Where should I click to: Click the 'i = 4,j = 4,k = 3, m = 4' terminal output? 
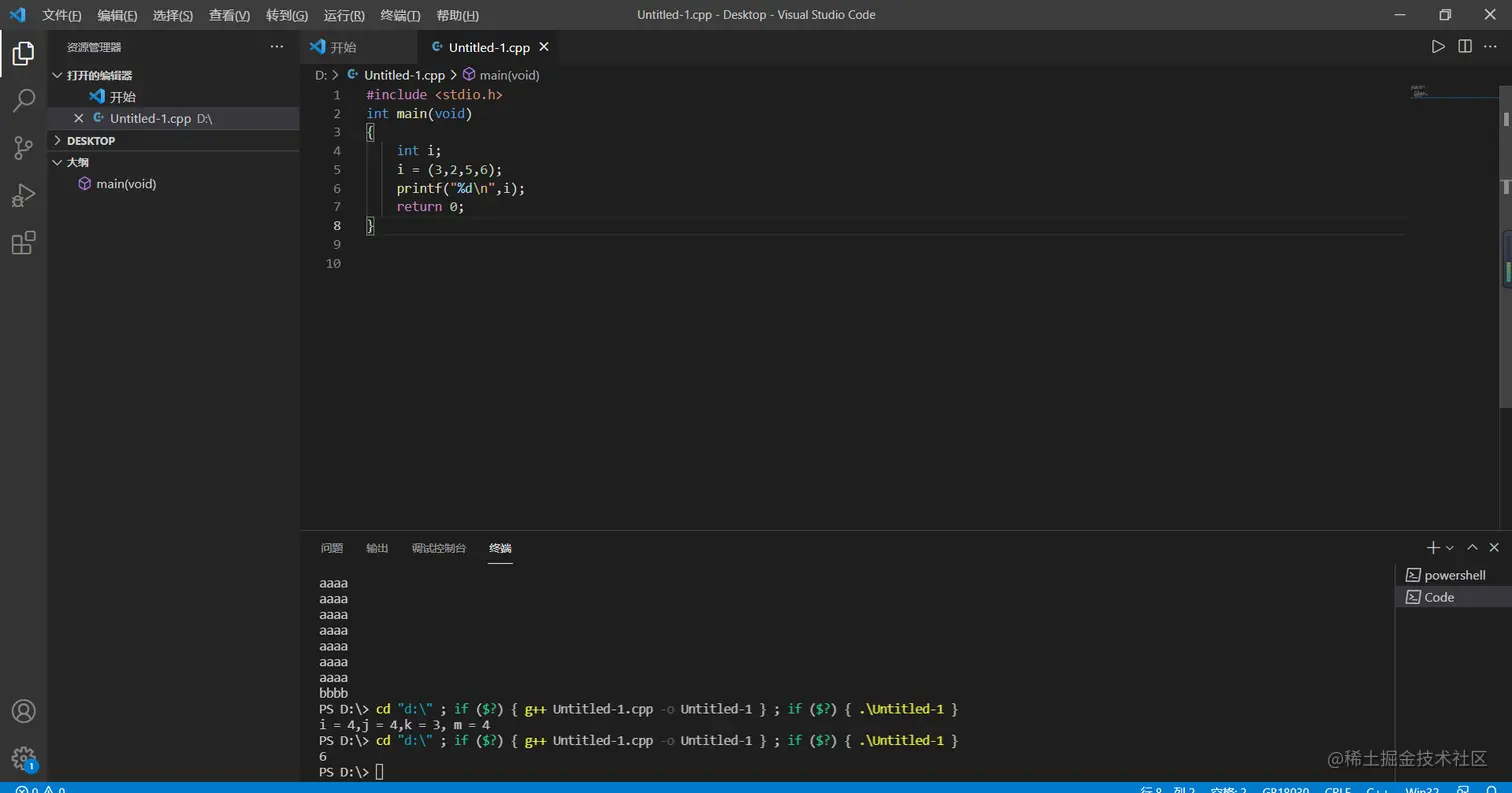pyautogui.click(x=404, y=725)
